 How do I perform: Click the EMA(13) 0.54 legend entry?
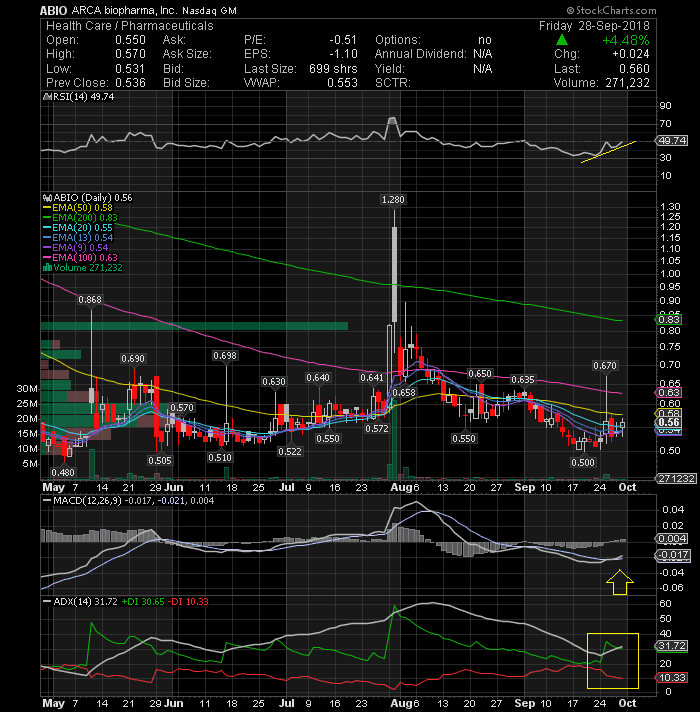coord(78,238)
